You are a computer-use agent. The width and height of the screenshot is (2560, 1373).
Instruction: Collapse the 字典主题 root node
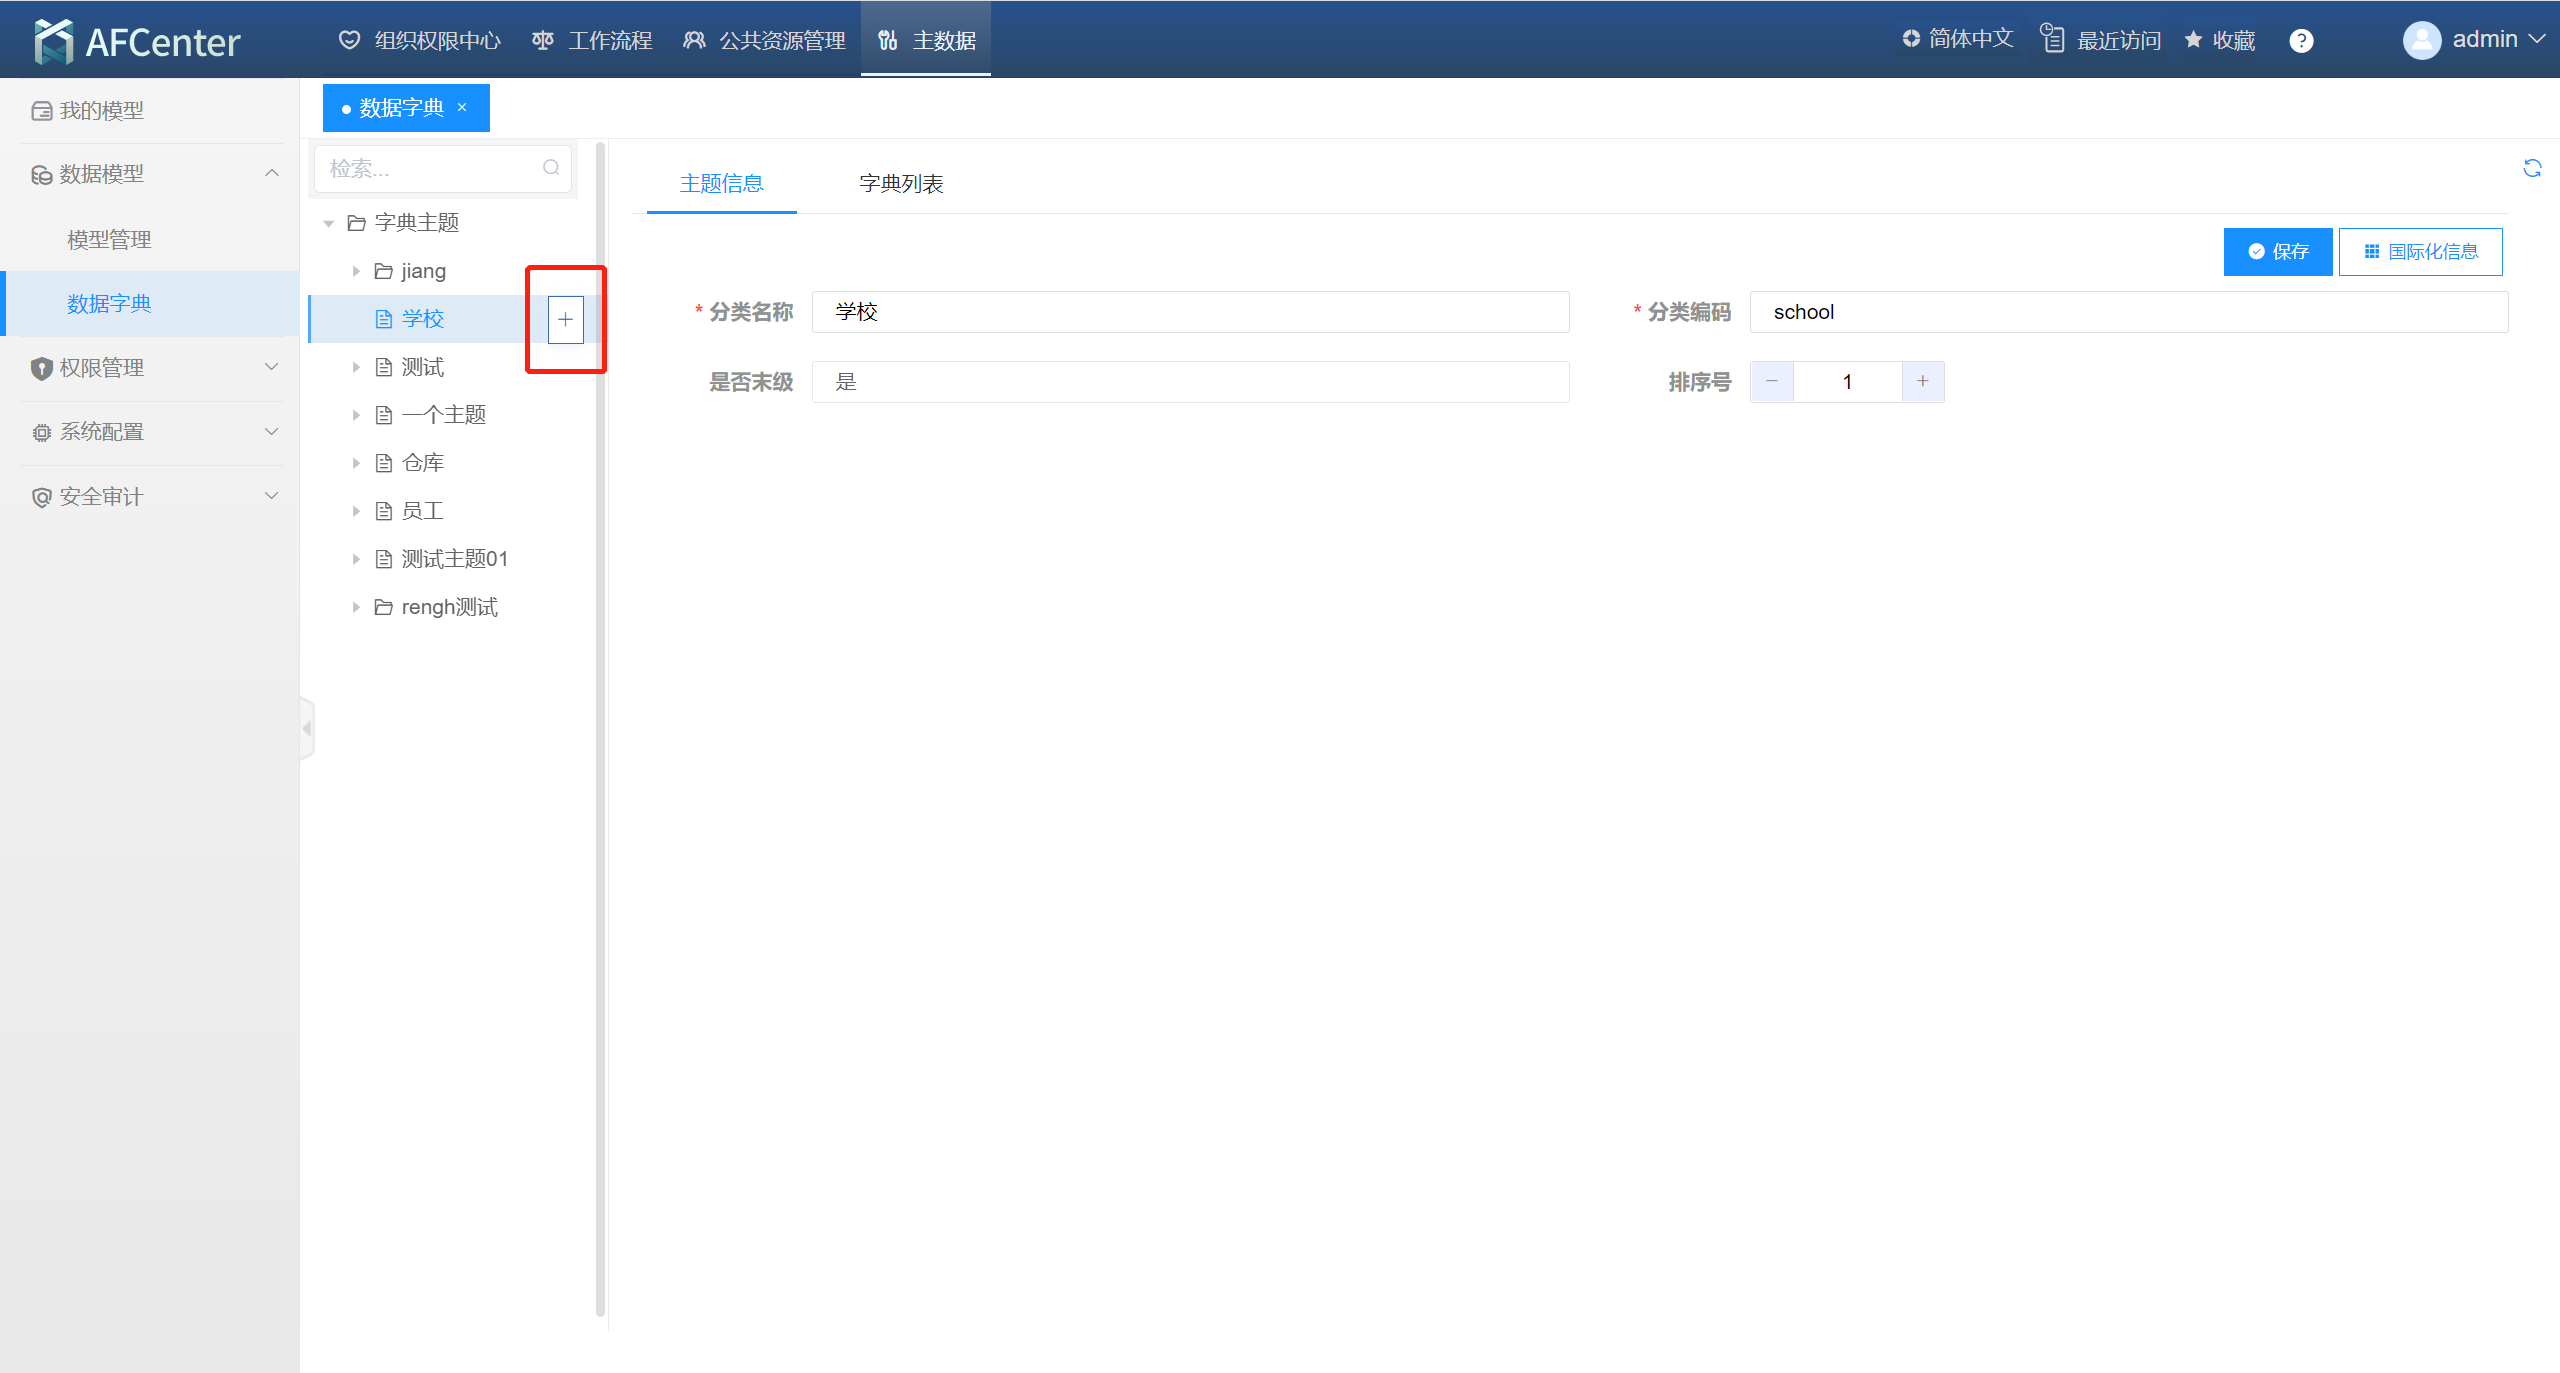328,223
